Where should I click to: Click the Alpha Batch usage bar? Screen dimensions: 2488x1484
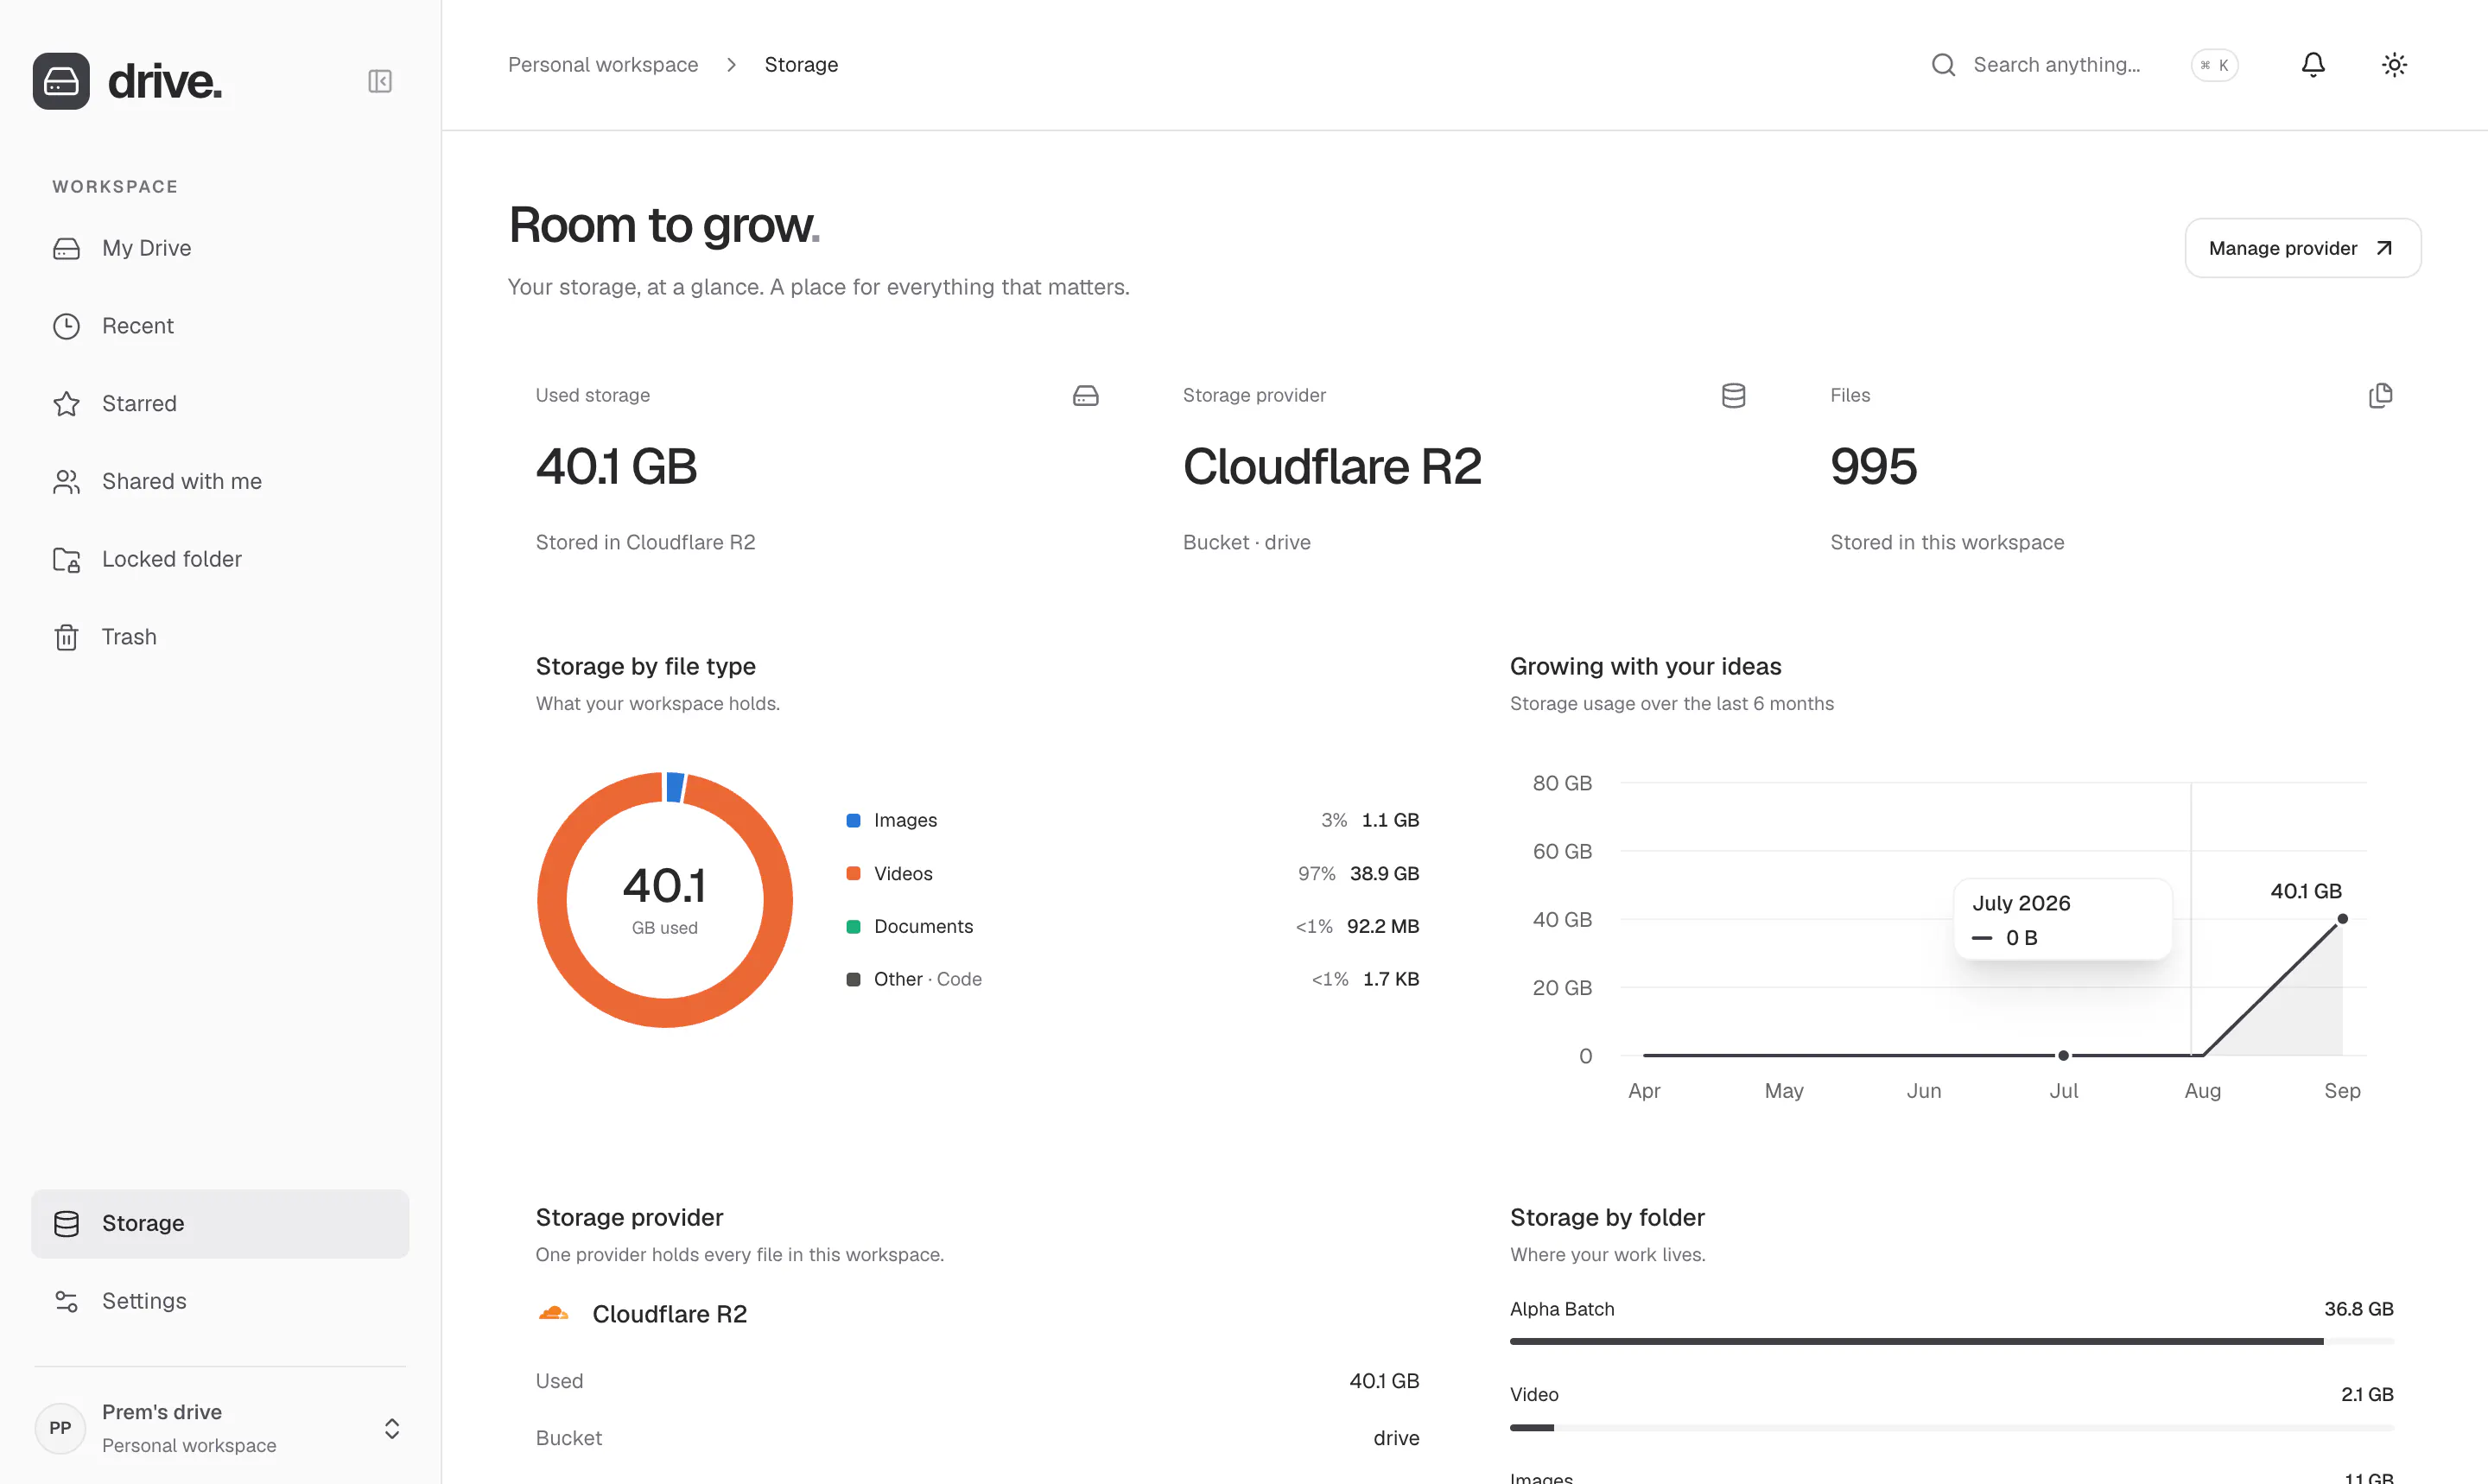(x=1951, y=1342)
